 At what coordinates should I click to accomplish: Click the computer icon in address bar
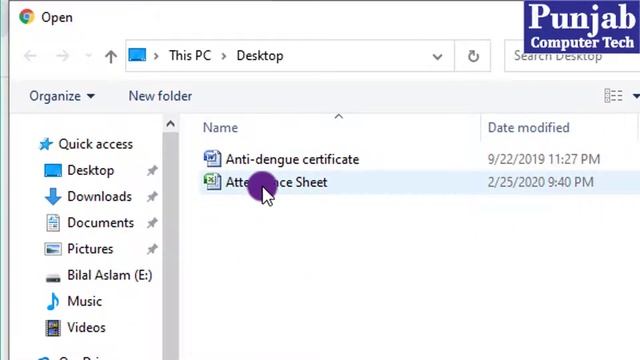point(137,55)
